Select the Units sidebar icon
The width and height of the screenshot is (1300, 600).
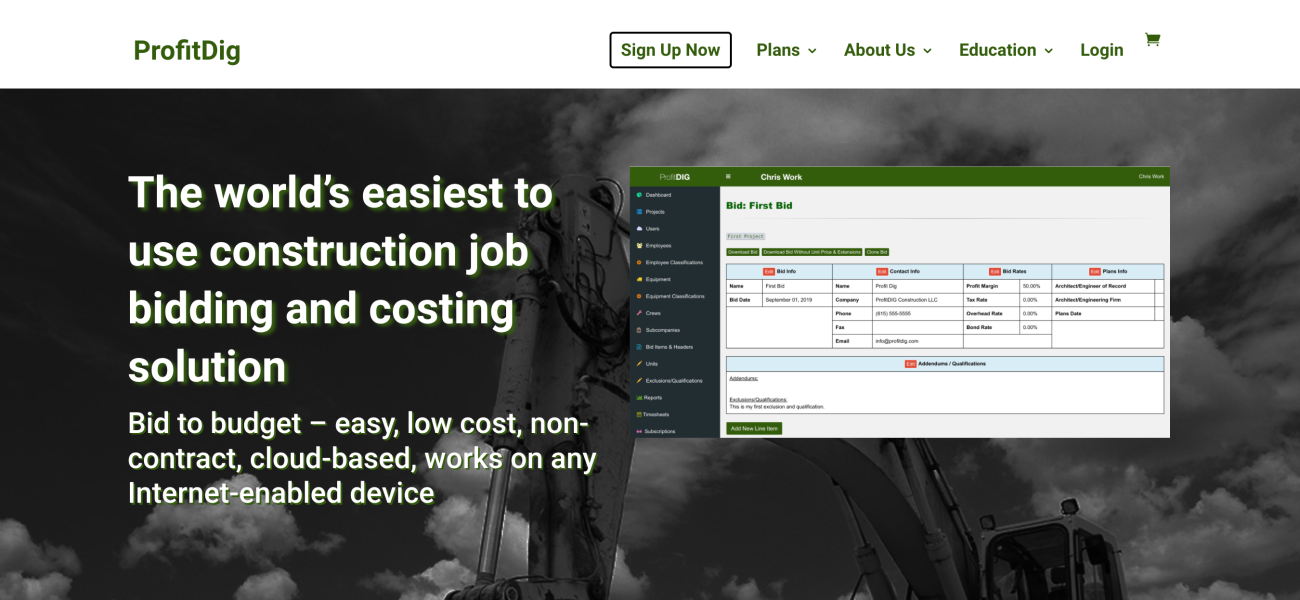pos(639,363)
